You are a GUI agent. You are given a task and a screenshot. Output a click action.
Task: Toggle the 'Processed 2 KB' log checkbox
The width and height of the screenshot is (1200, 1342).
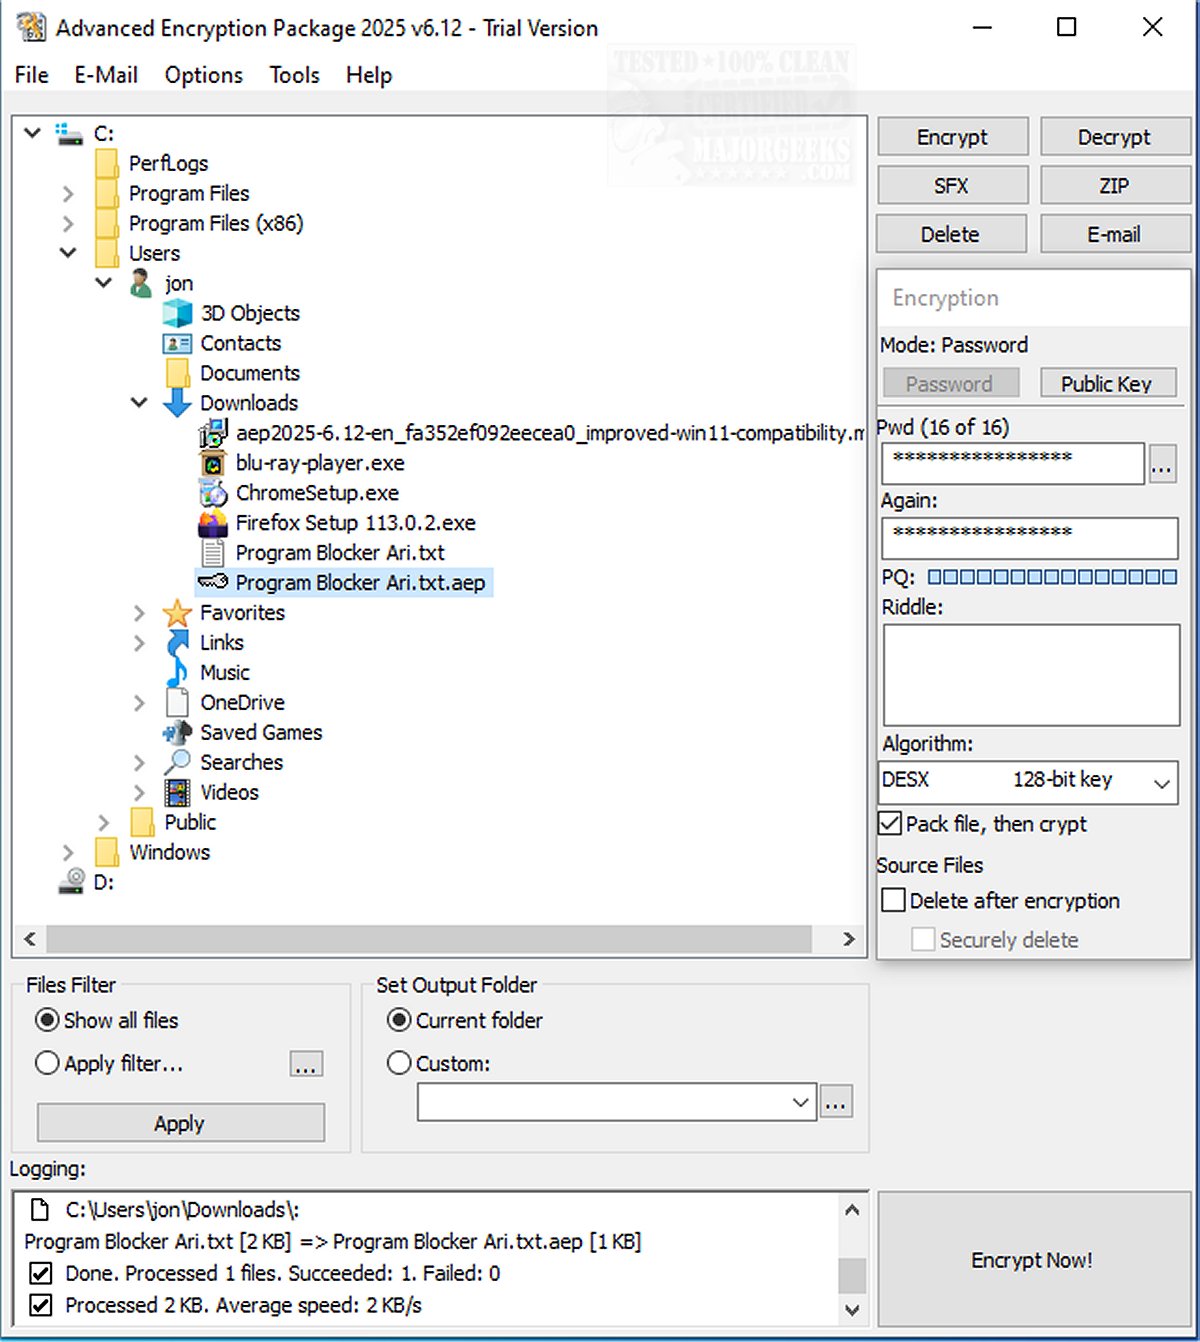[x=41, y=1305]
